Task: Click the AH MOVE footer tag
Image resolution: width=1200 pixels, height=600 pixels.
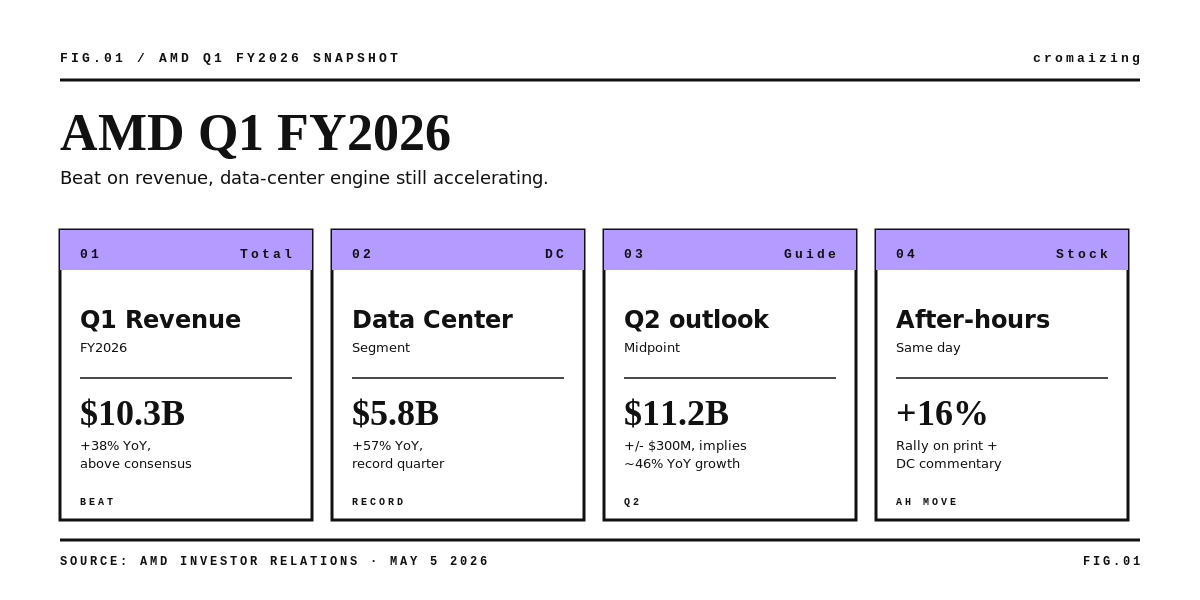Action: pos(927,502)
